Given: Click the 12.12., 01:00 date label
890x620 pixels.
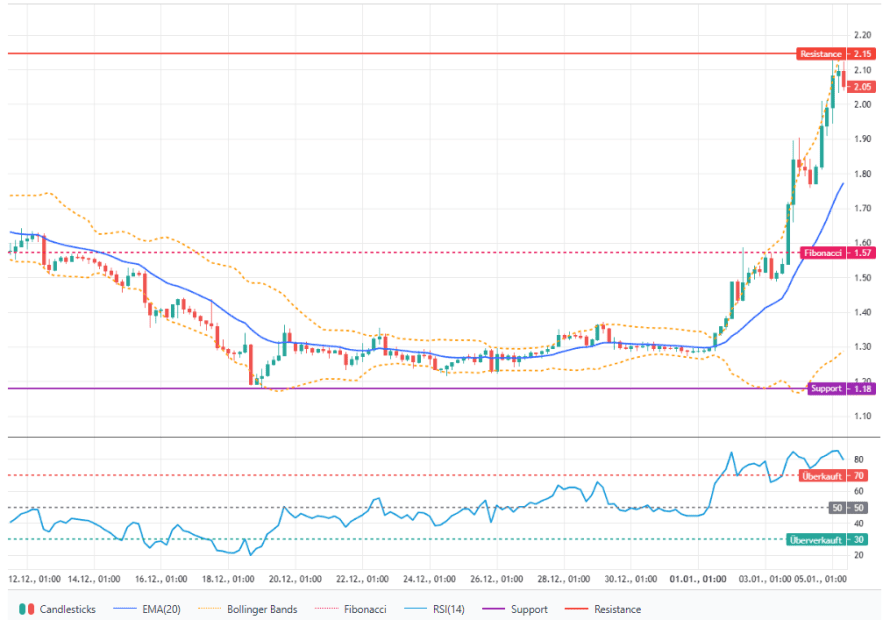Looking at the screenshot, I should pos(36,578).
